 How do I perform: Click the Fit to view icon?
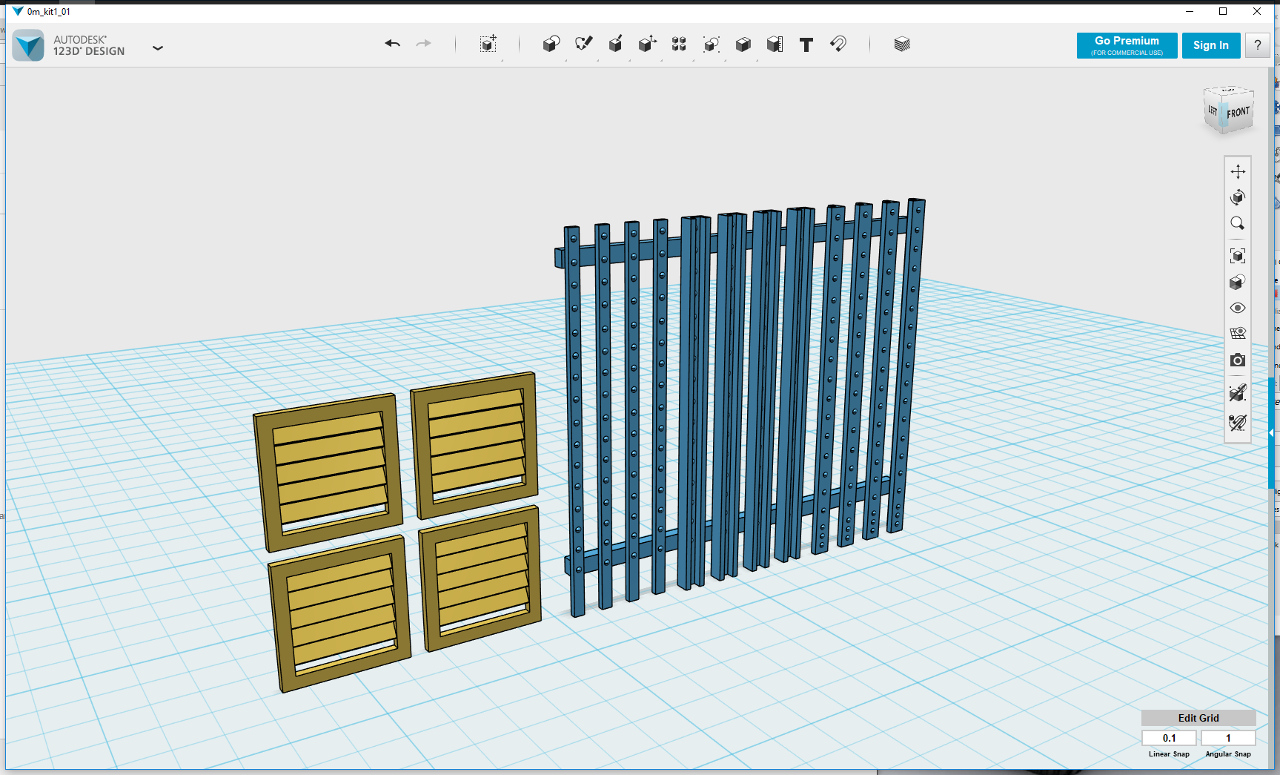pos(1238,256)
